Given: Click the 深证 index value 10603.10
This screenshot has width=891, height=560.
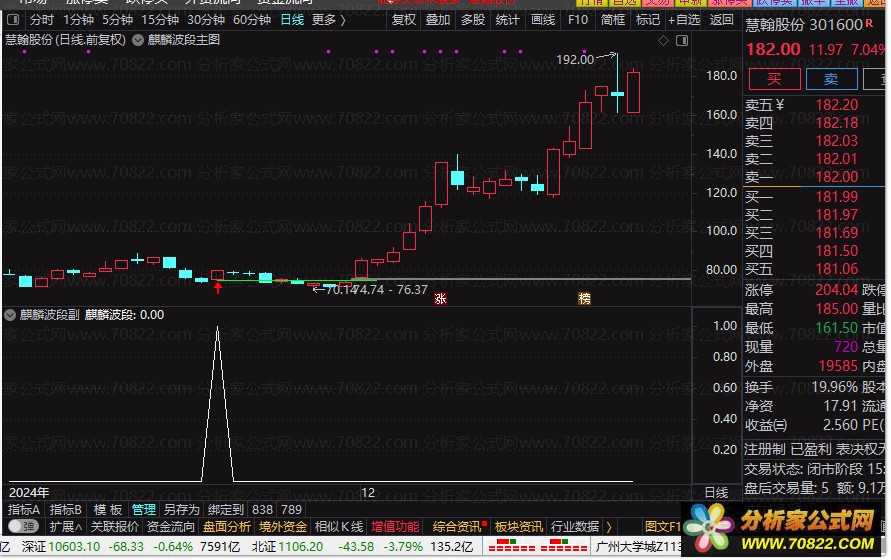Looking at the screenshot, I should tap(74, 547).
